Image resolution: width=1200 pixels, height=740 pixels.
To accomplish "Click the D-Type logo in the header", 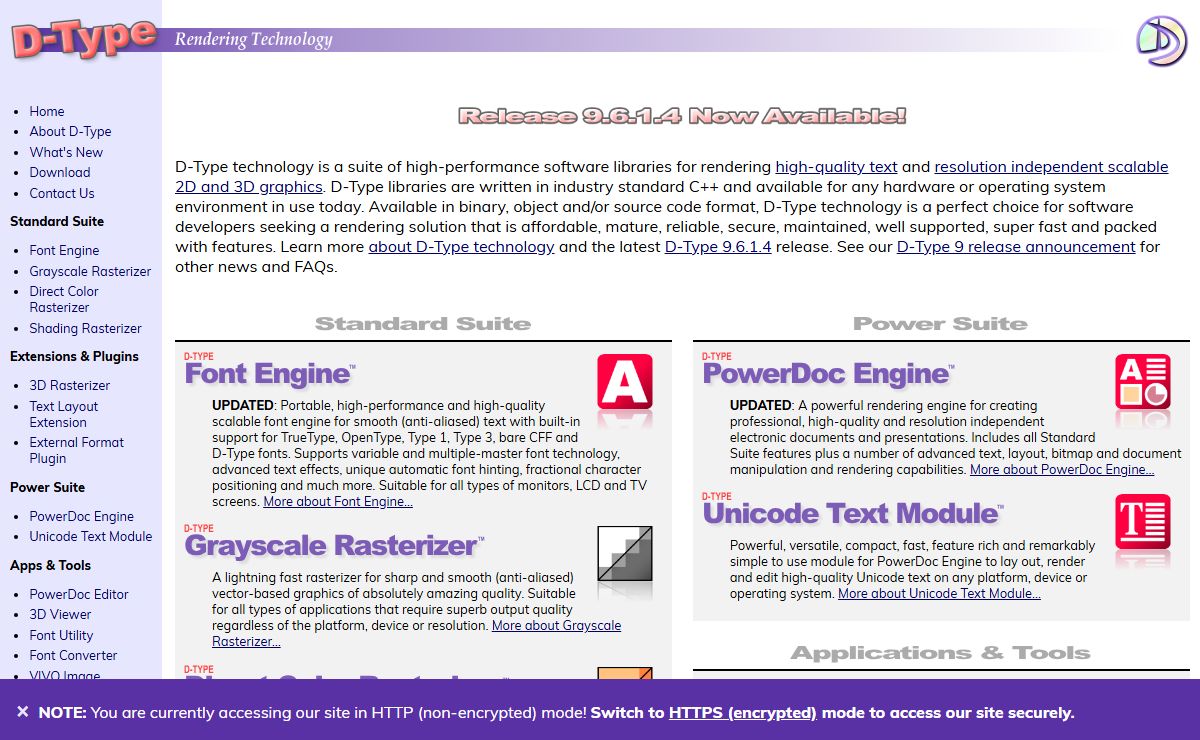I will pos(84,39).
